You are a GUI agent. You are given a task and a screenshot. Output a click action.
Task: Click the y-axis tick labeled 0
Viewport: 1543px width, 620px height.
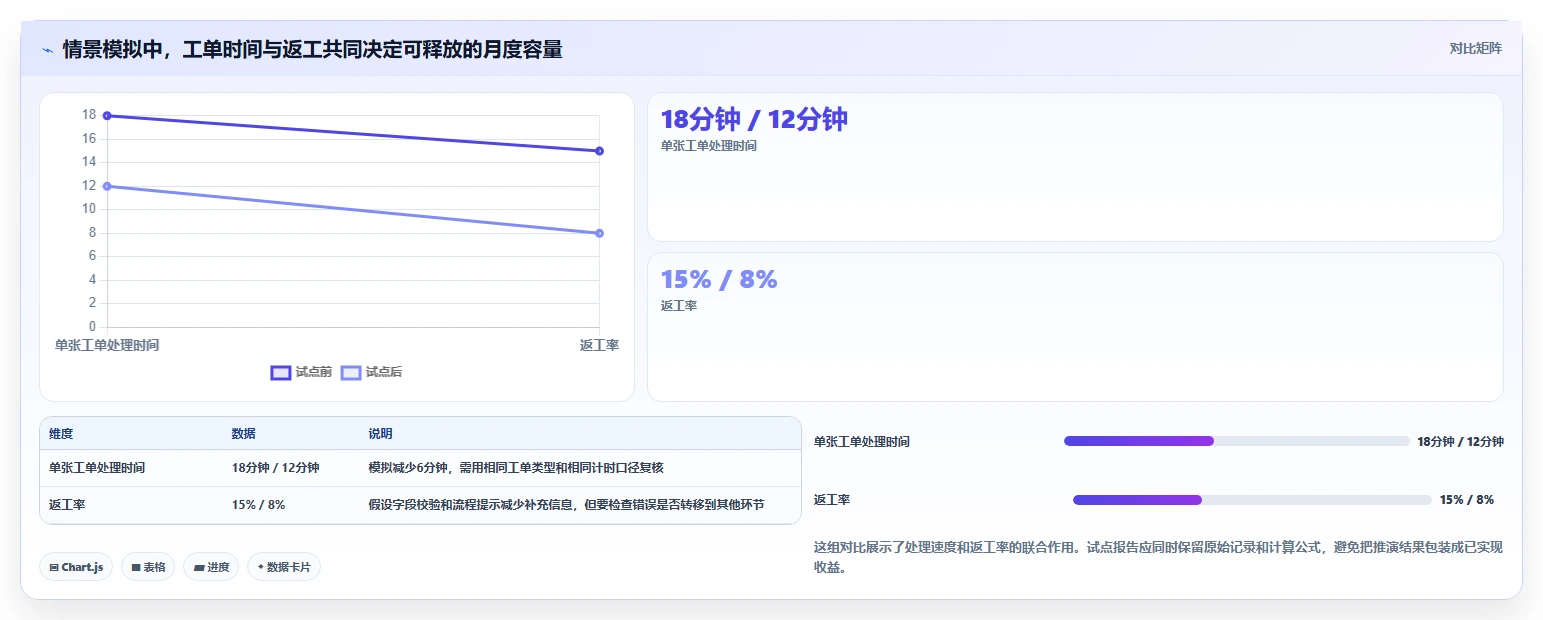tap(92, 326)
